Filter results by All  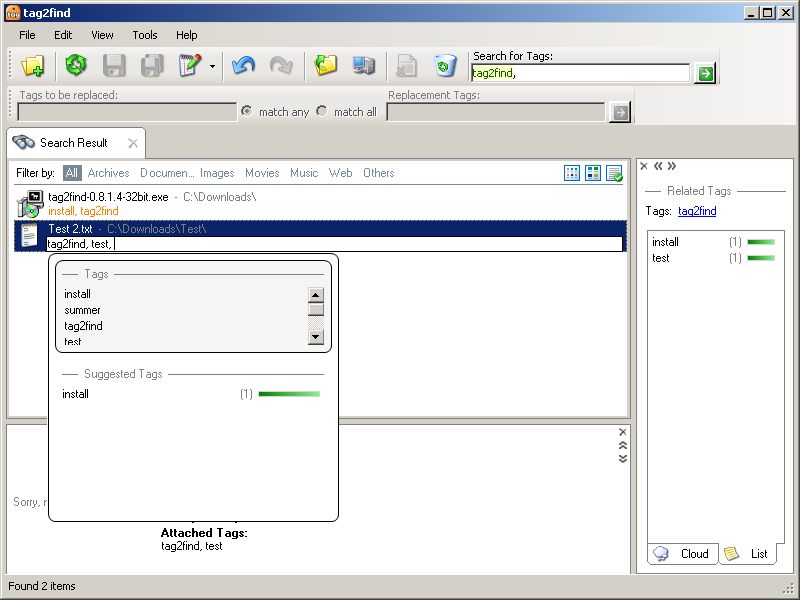click(x=72, y=173)
